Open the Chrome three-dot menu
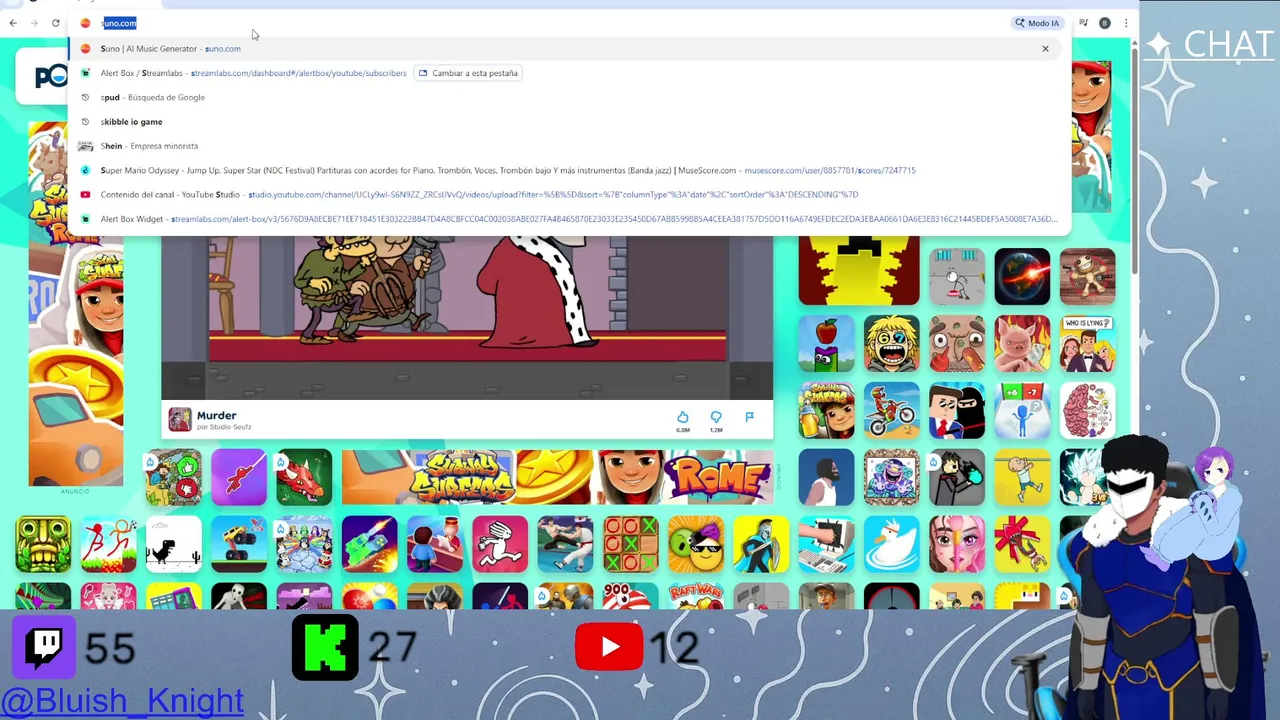This screenshot has width=1280, height=720. (1126, 23)
